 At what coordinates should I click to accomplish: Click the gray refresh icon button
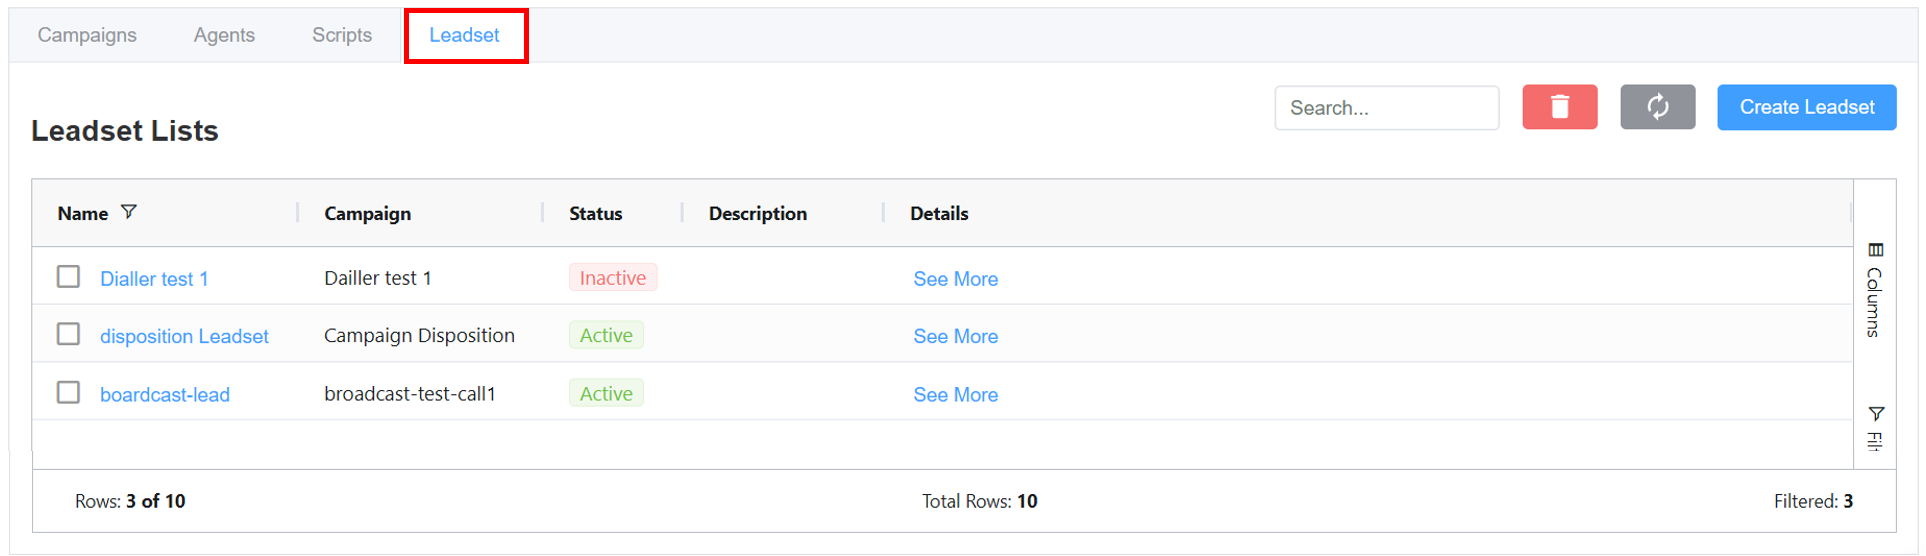click(1657, 107)
